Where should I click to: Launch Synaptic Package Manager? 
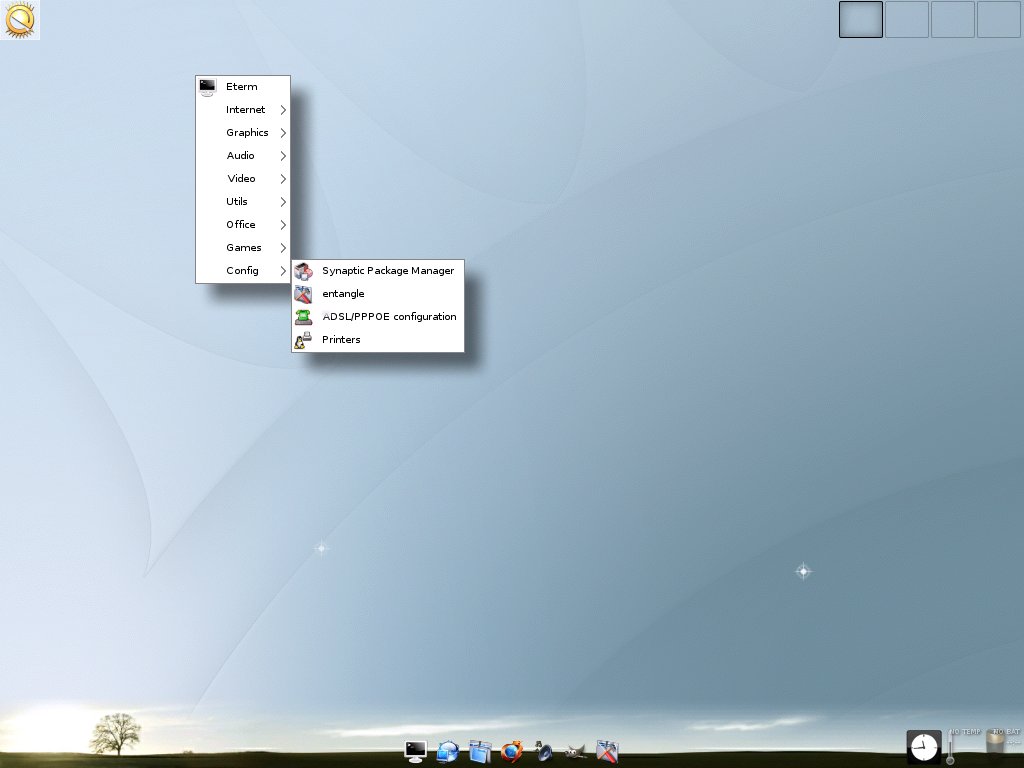point(377,270)
